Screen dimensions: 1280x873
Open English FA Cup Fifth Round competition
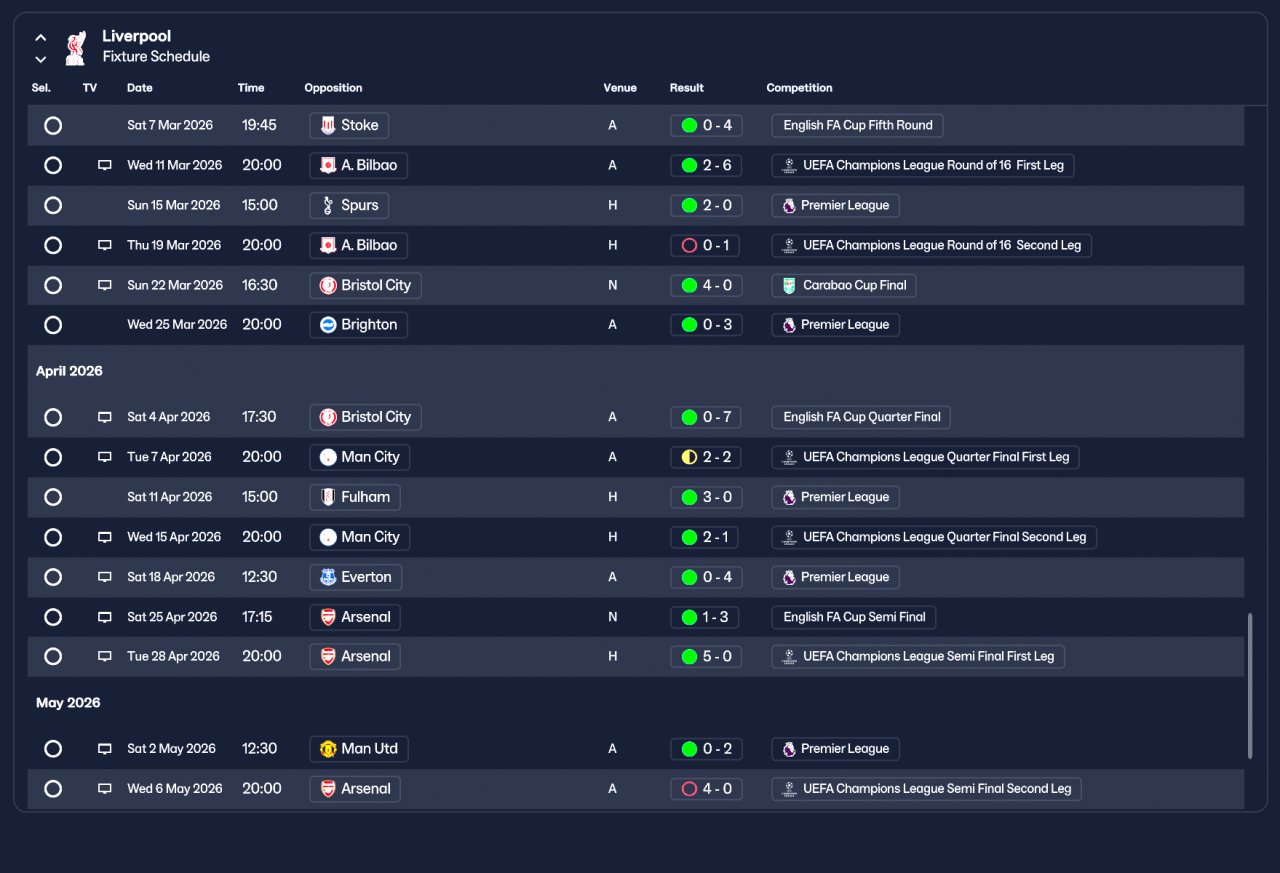857,125
